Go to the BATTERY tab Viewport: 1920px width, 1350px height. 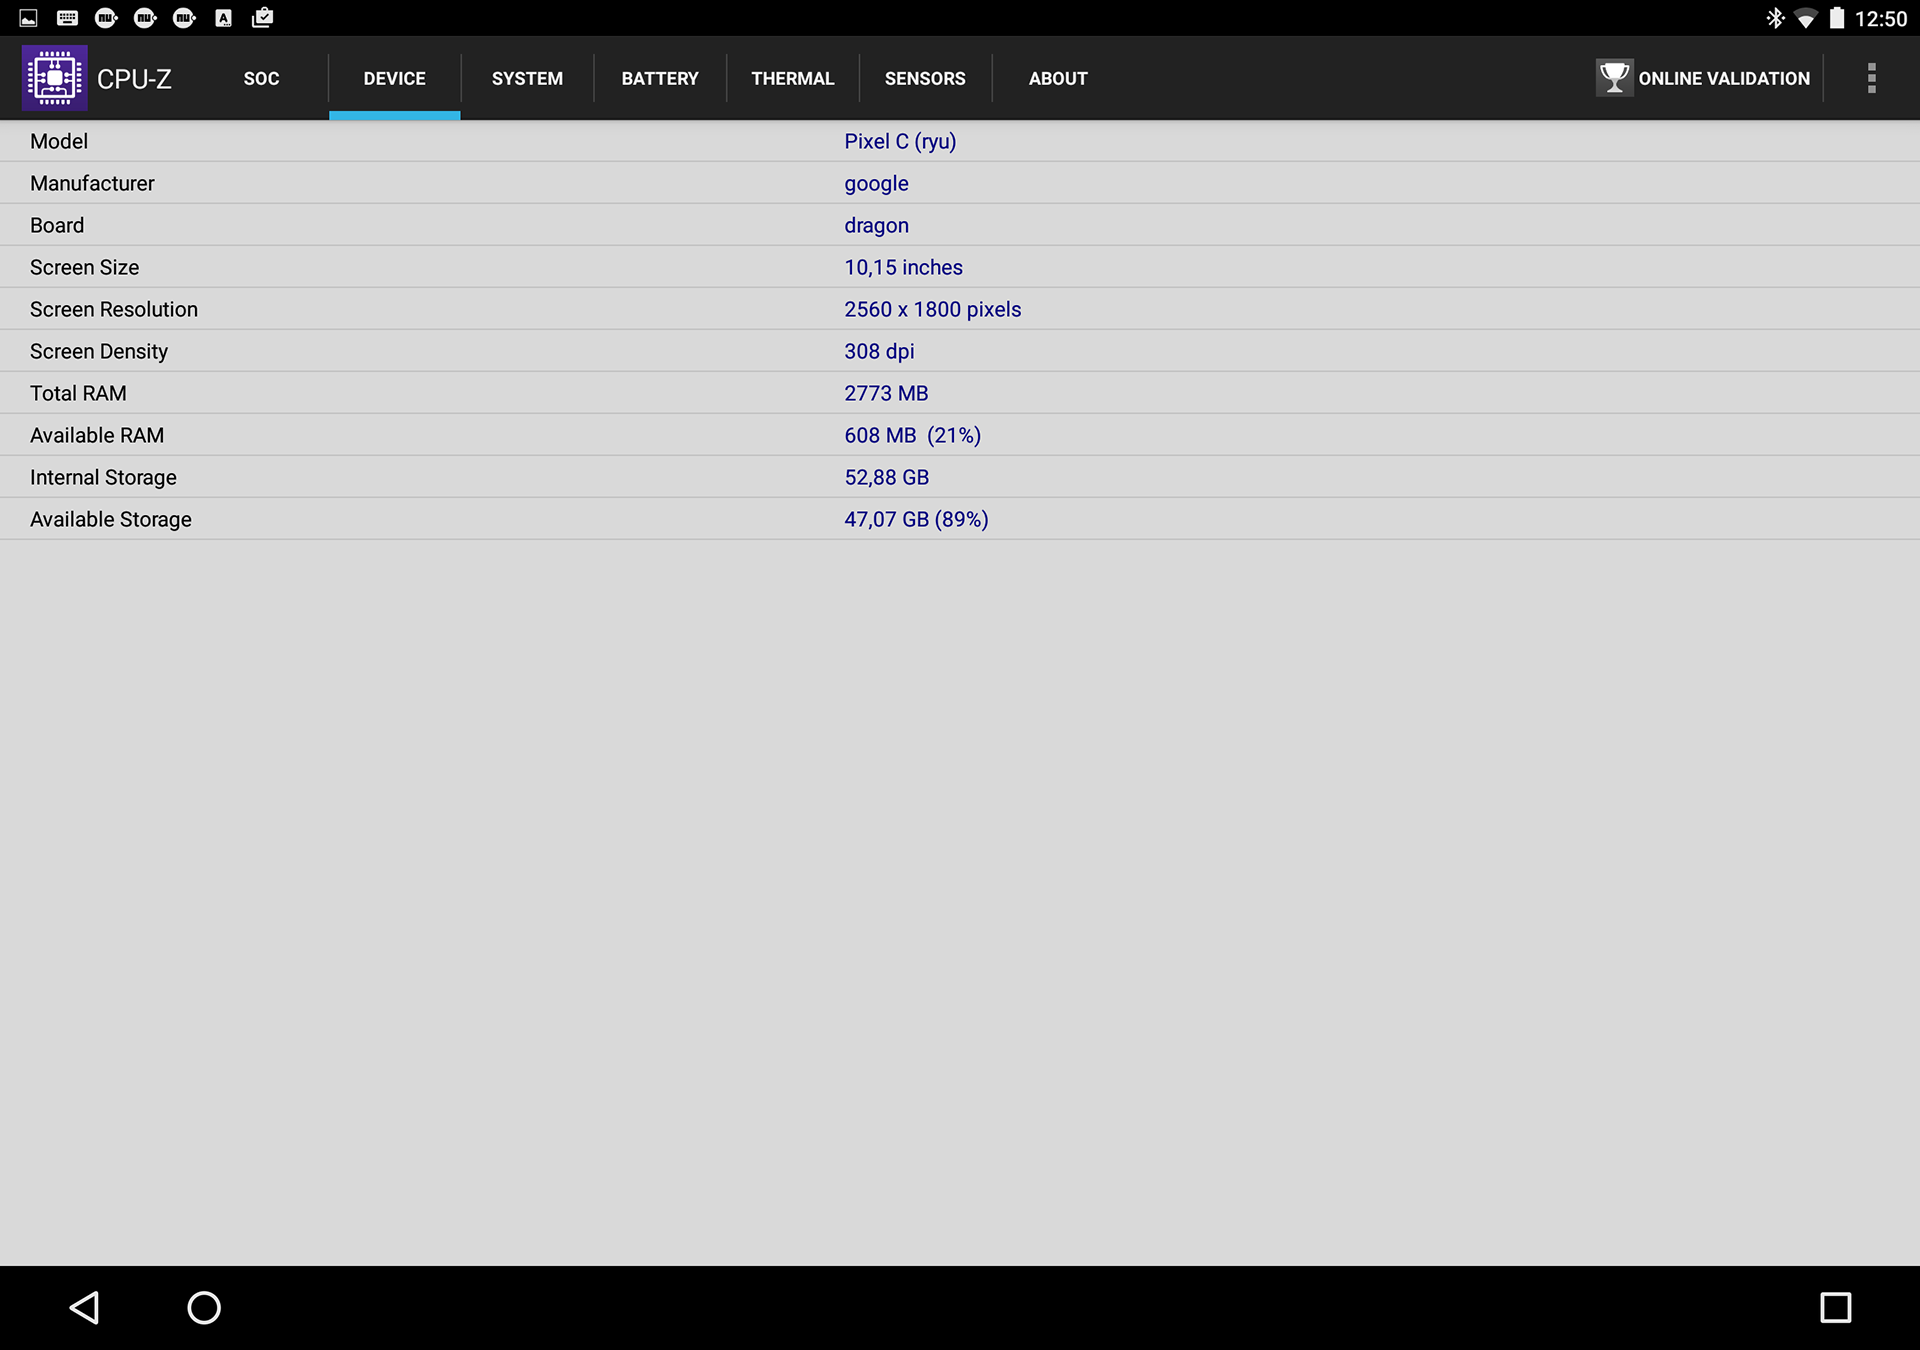[660, 78]
